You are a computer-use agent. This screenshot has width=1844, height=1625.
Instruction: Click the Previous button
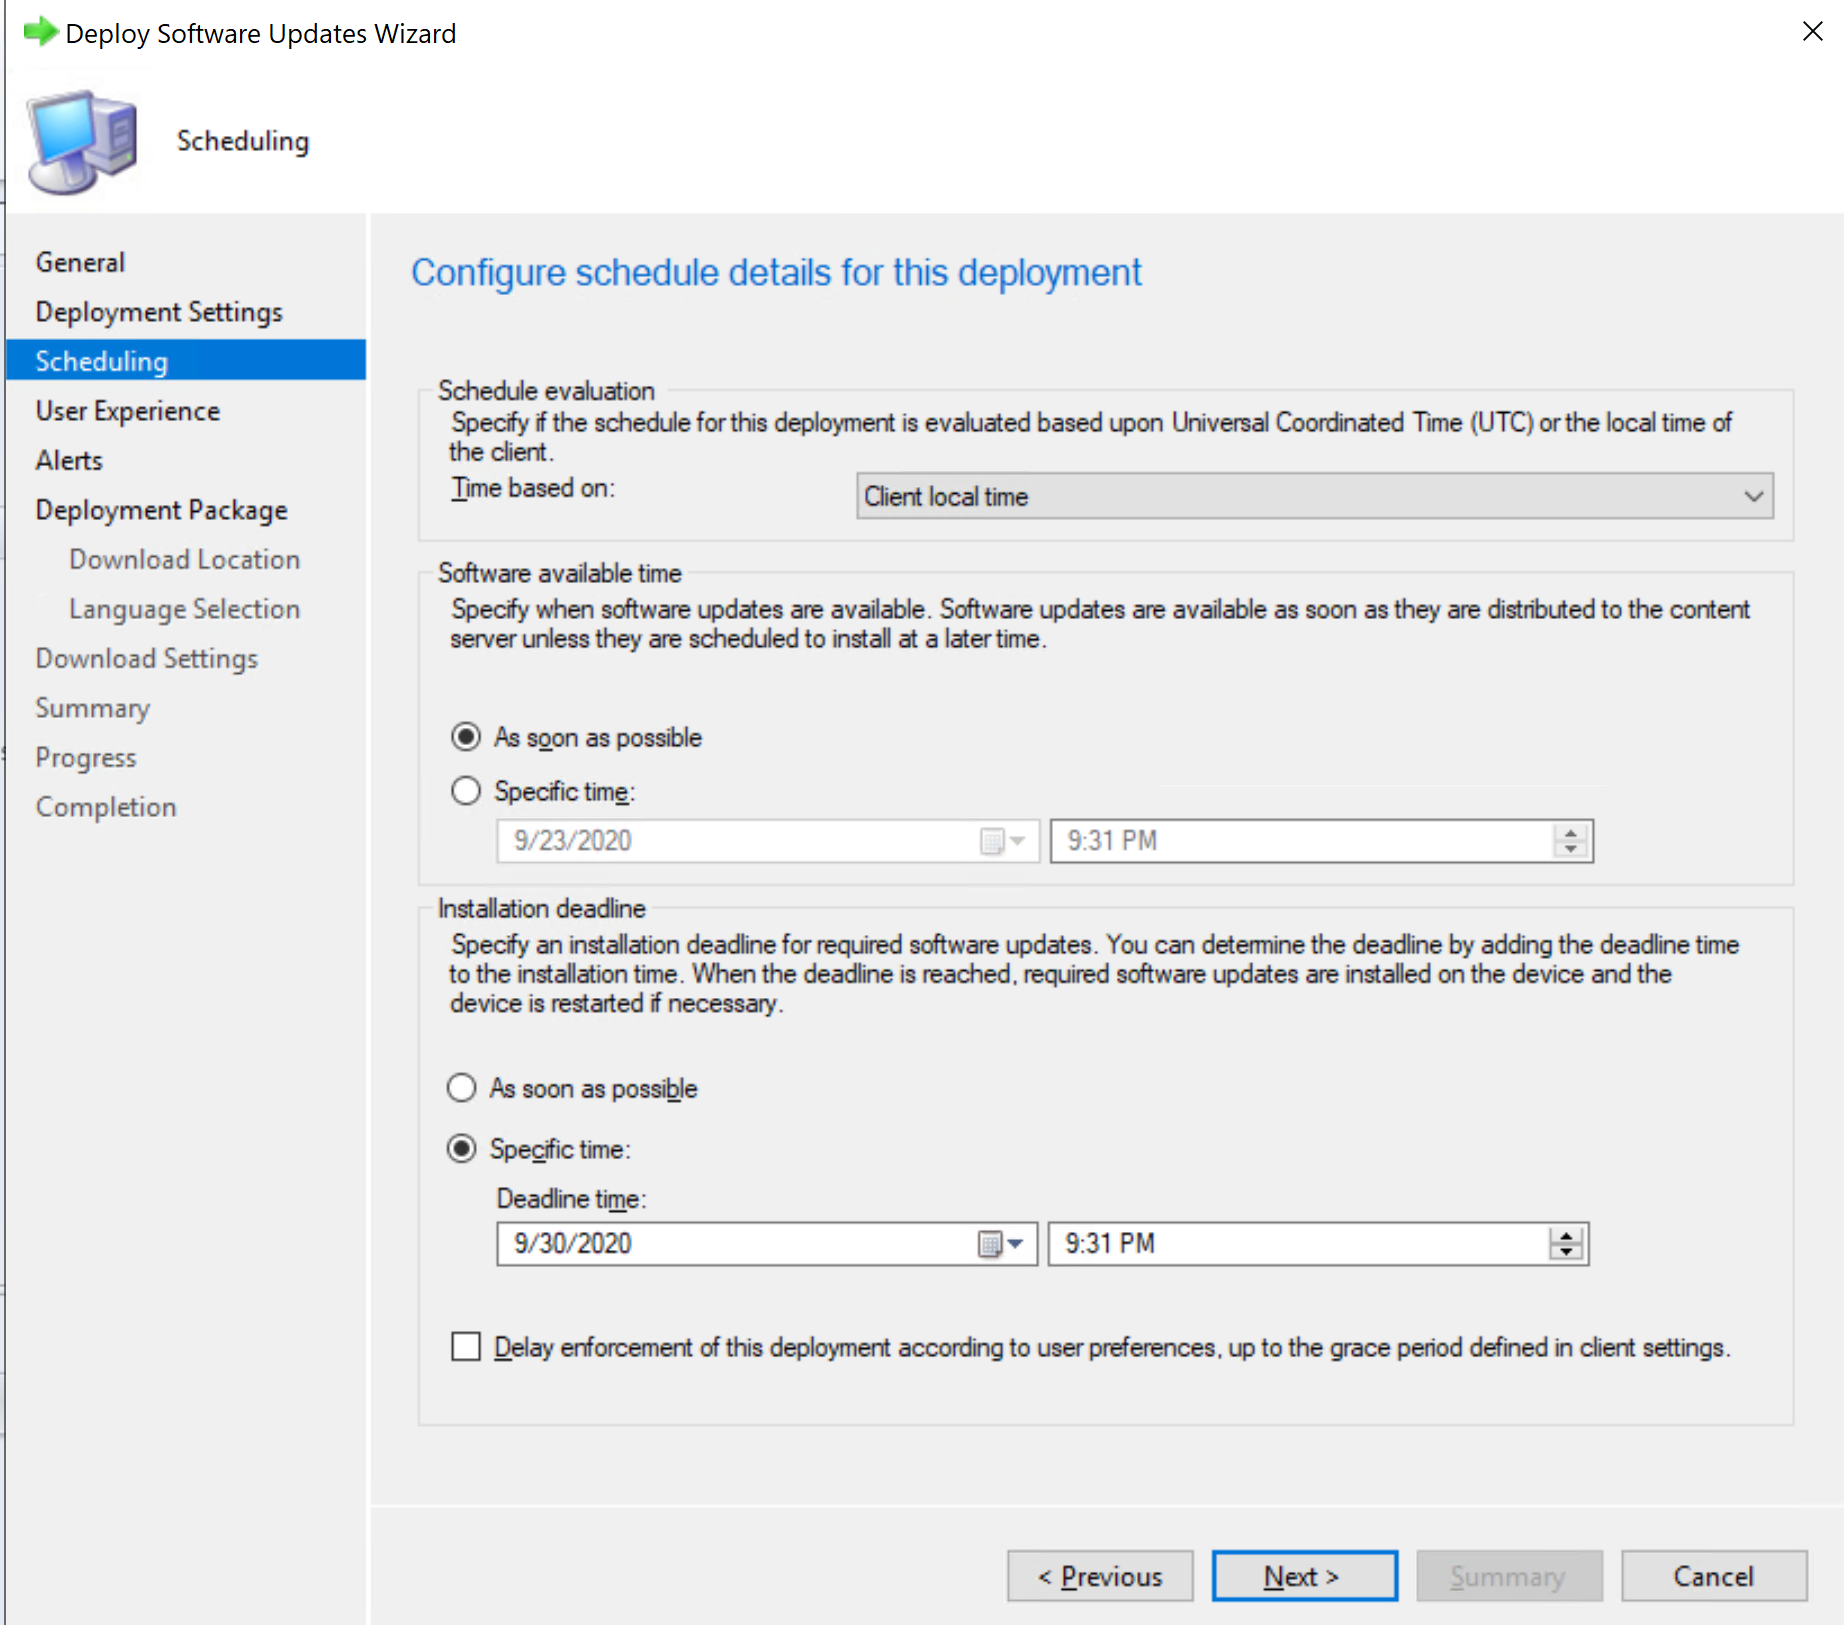(1099, 1576)
